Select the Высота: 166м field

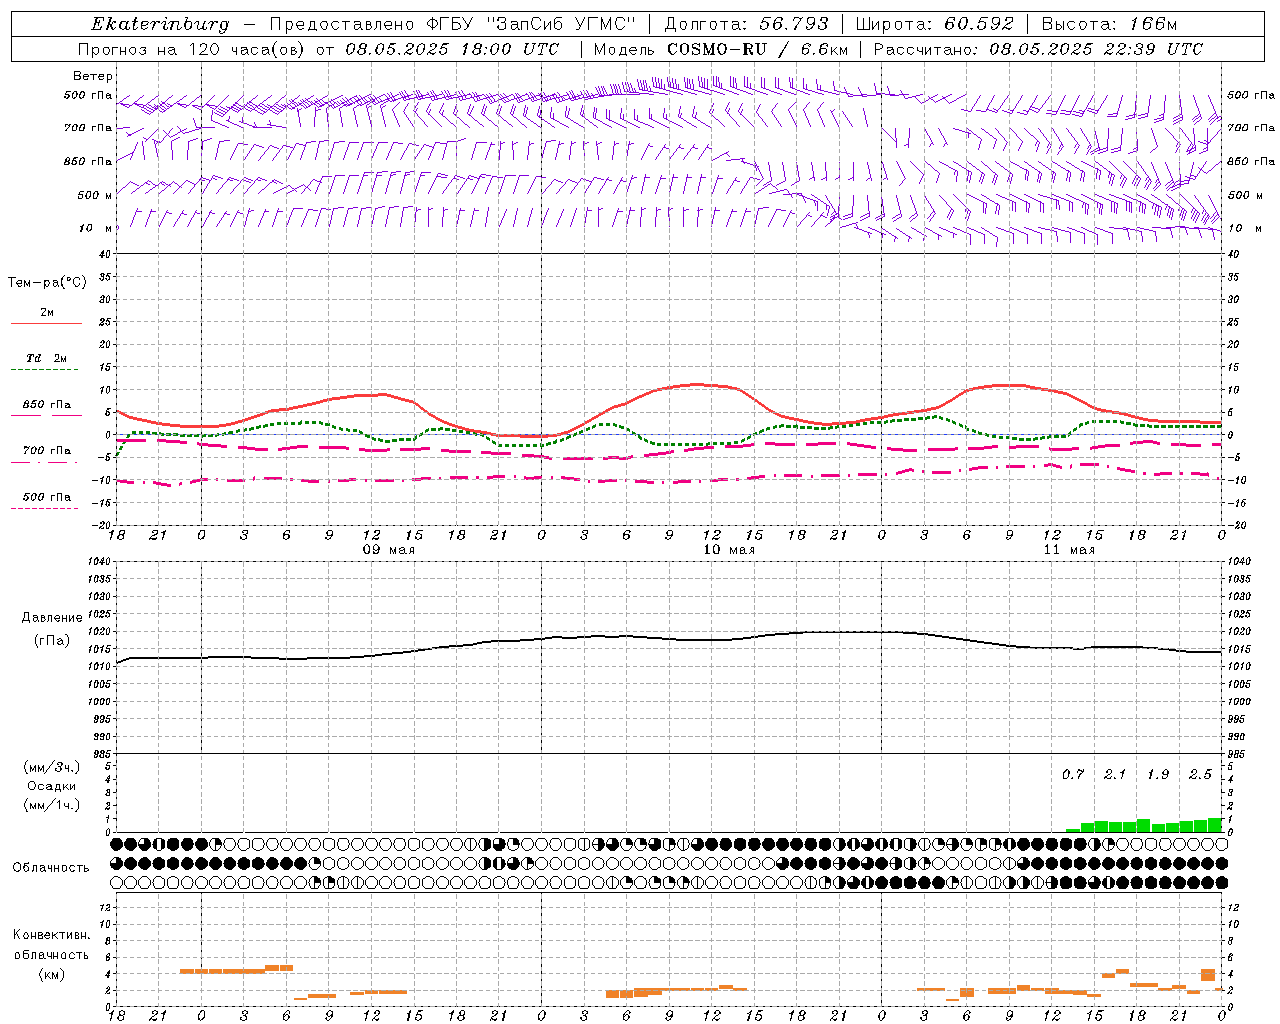pyautogui.click(x=1109, y=24)
